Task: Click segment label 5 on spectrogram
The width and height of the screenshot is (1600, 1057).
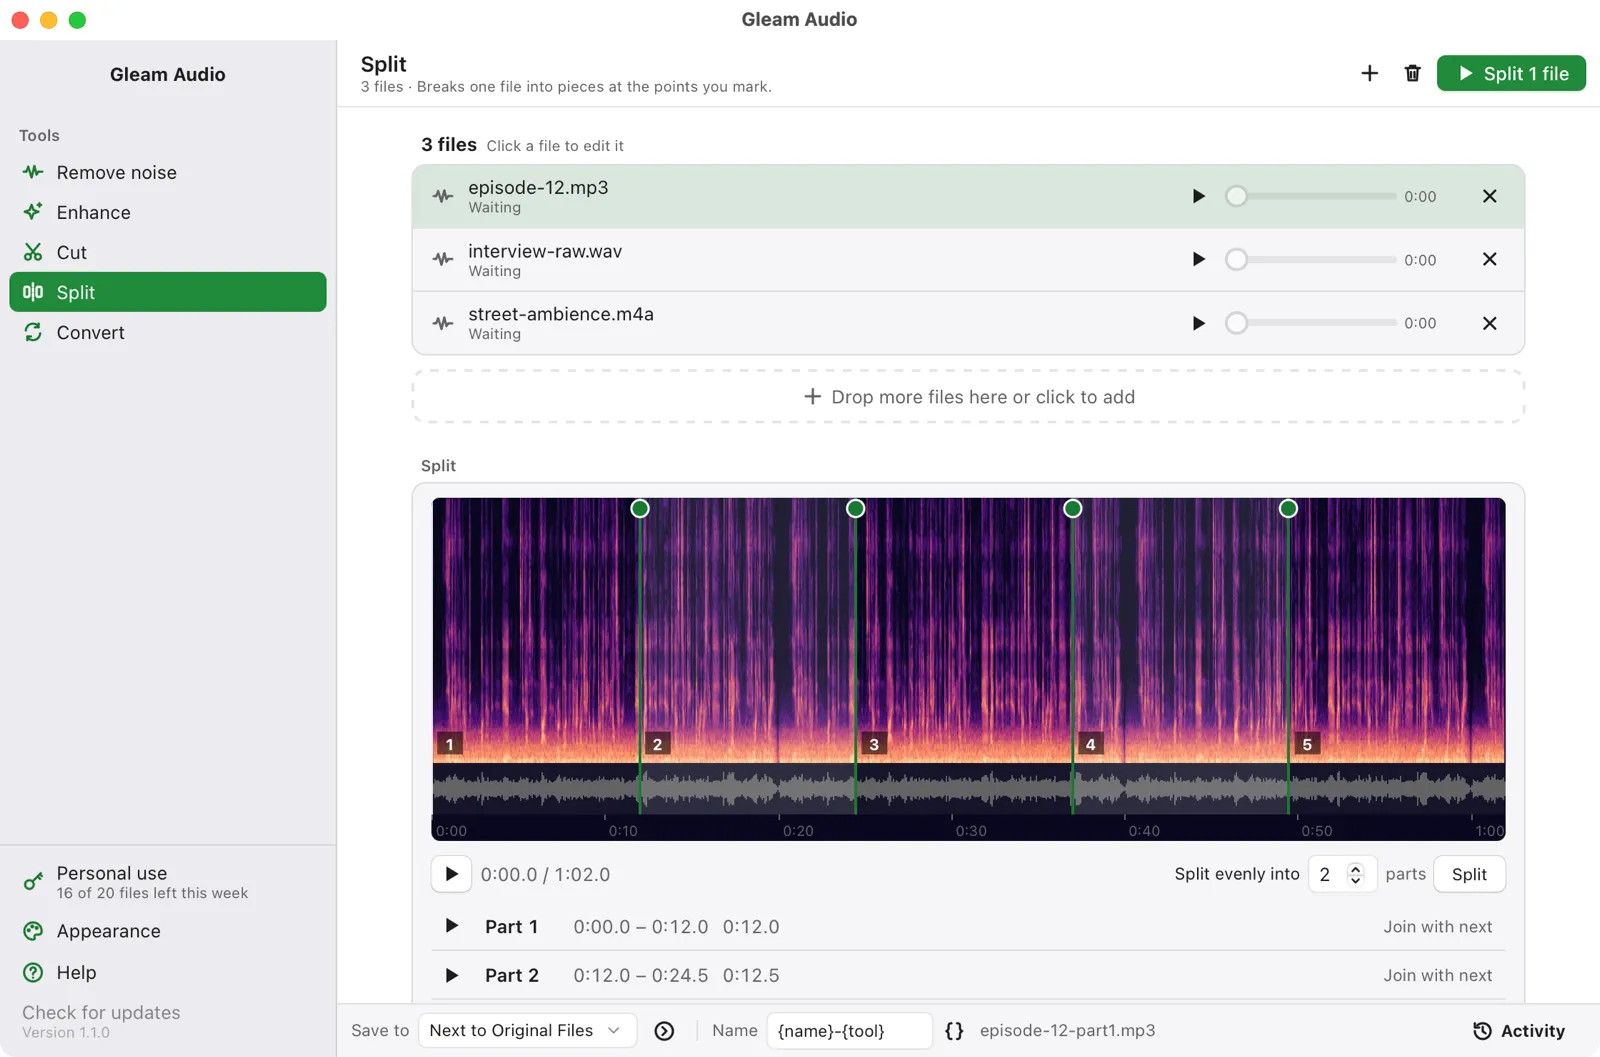Action: click(x=1307, y=744)
